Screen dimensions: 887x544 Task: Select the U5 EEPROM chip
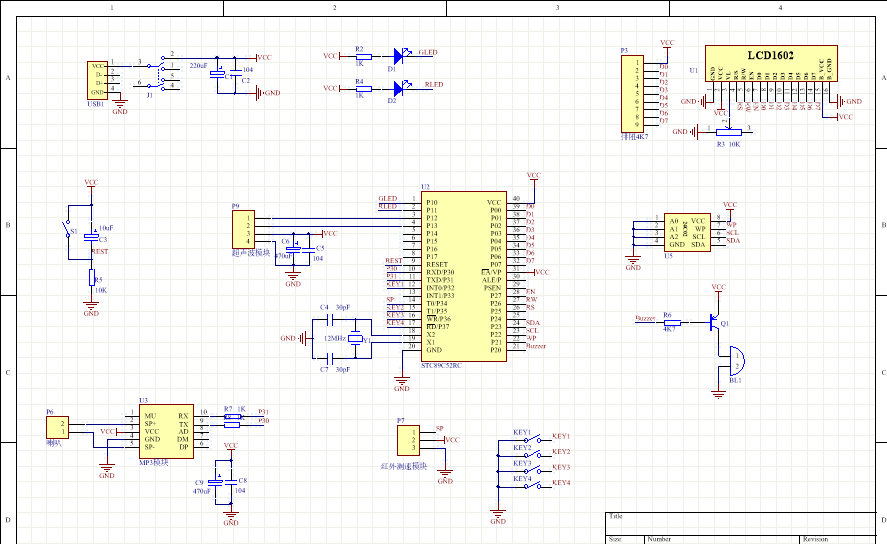687,232
